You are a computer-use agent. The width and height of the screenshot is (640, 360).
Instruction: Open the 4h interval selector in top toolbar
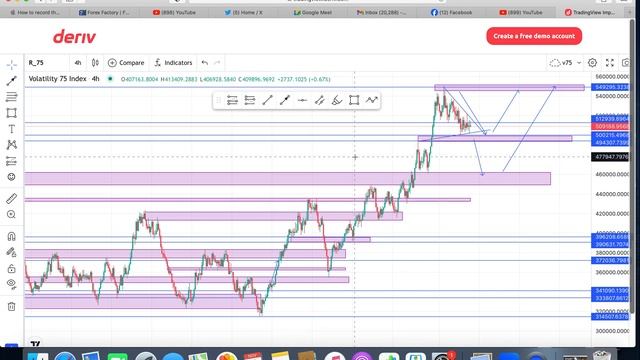pyautogui.click(x=78, y=63)
